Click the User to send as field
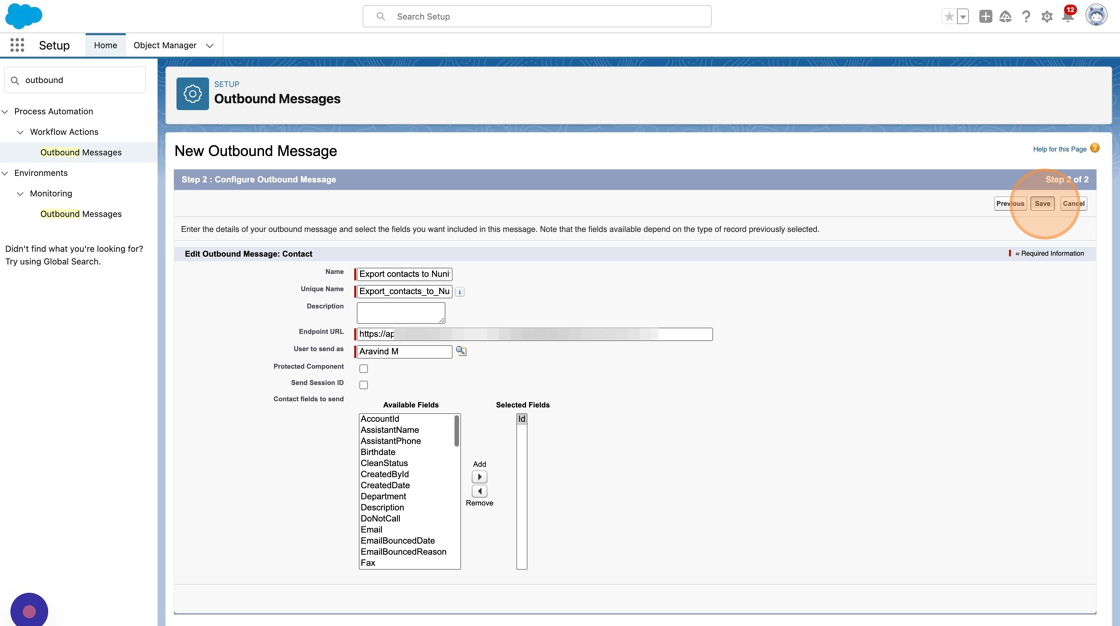1120x626 pixels. (404, 352)
